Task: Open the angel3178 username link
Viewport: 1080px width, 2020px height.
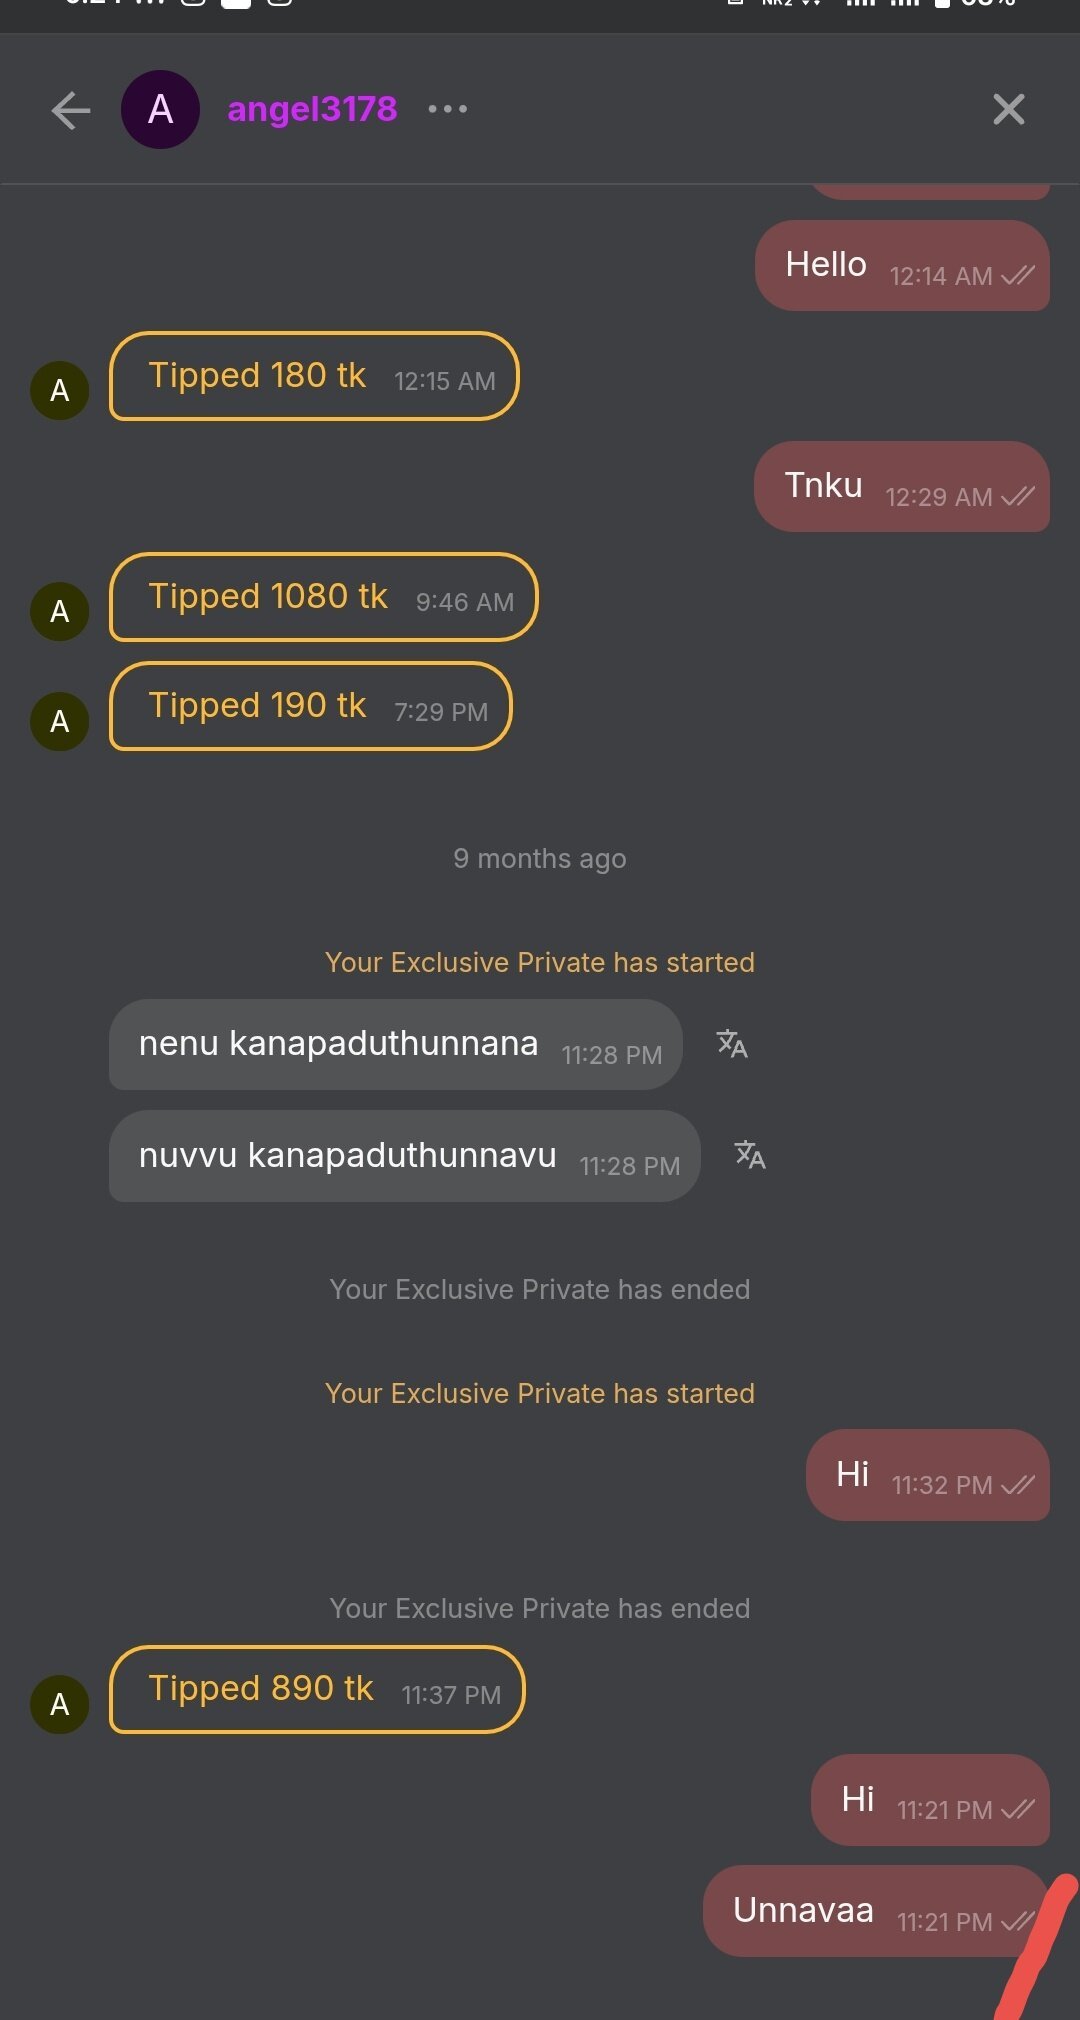Action: pyautogui.click(x=312, y=109)
